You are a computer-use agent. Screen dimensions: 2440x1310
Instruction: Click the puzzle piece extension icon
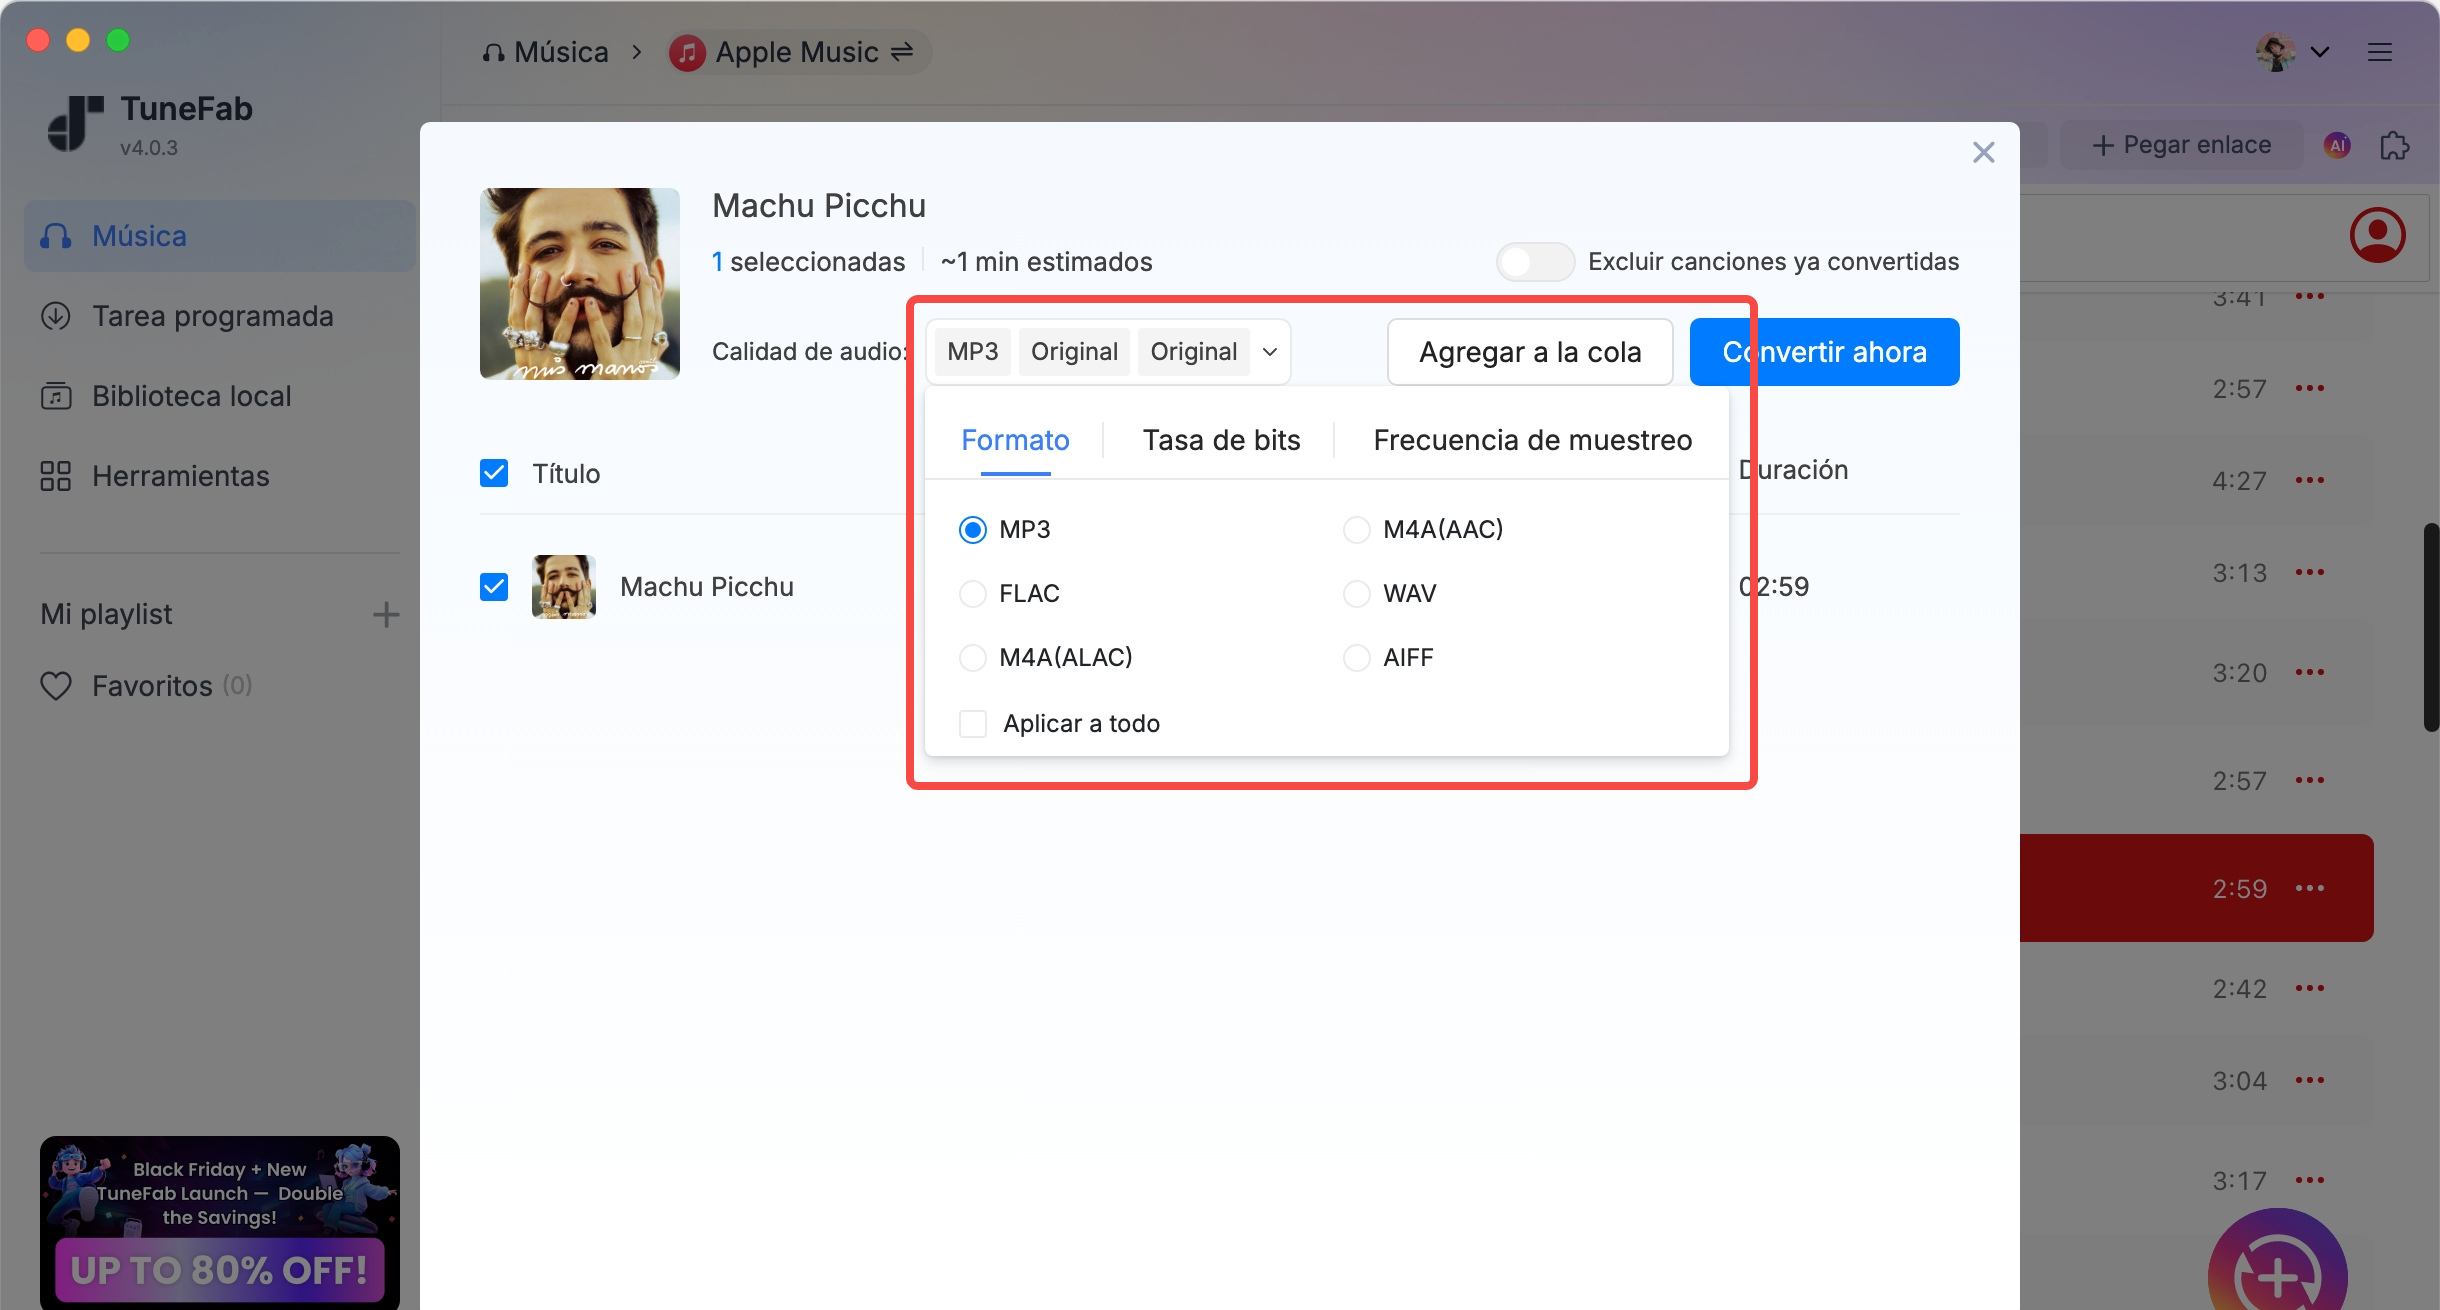[2394, 146]
